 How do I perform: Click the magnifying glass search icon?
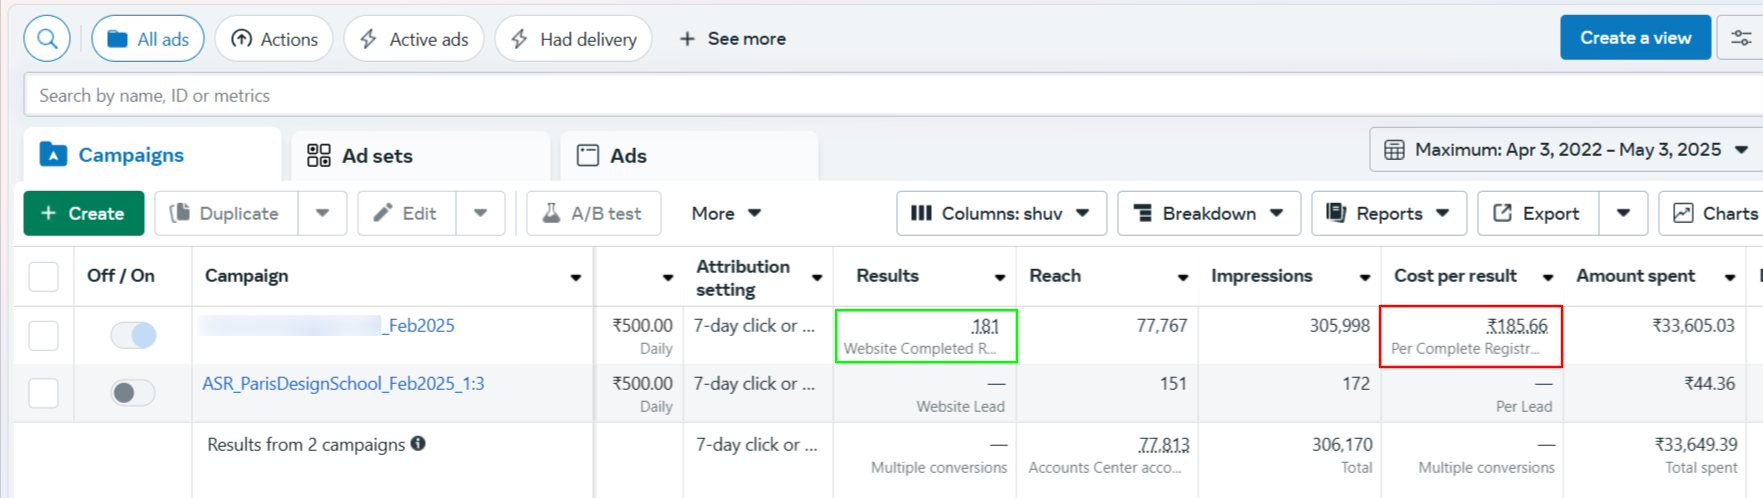pyautogui.click(x=47, y=39)
